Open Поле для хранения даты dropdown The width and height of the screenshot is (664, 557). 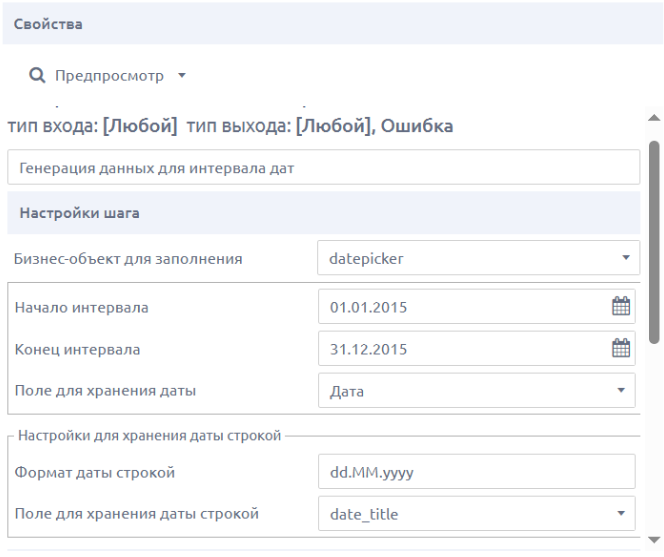pyautogui.click(x=477, y=391)
